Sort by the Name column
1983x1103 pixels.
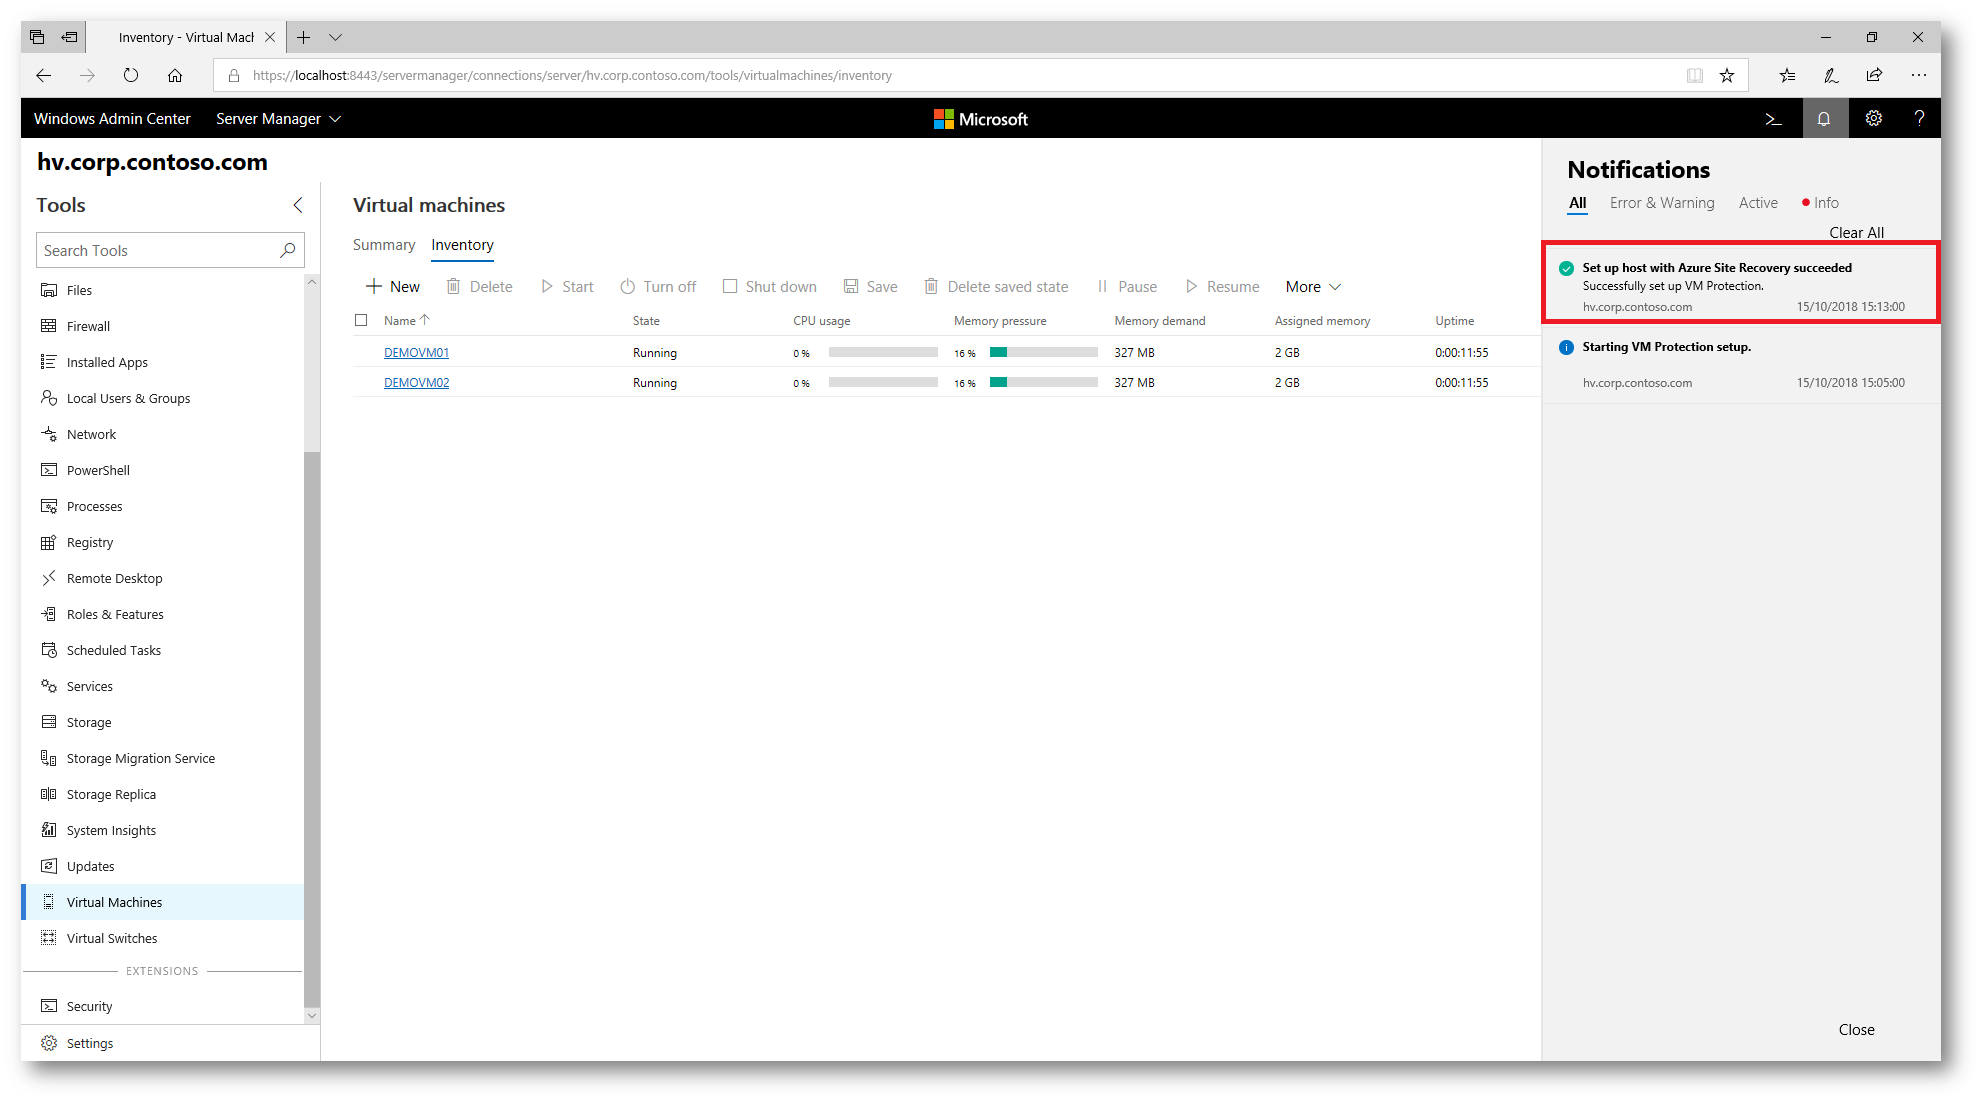coord(406,321)
